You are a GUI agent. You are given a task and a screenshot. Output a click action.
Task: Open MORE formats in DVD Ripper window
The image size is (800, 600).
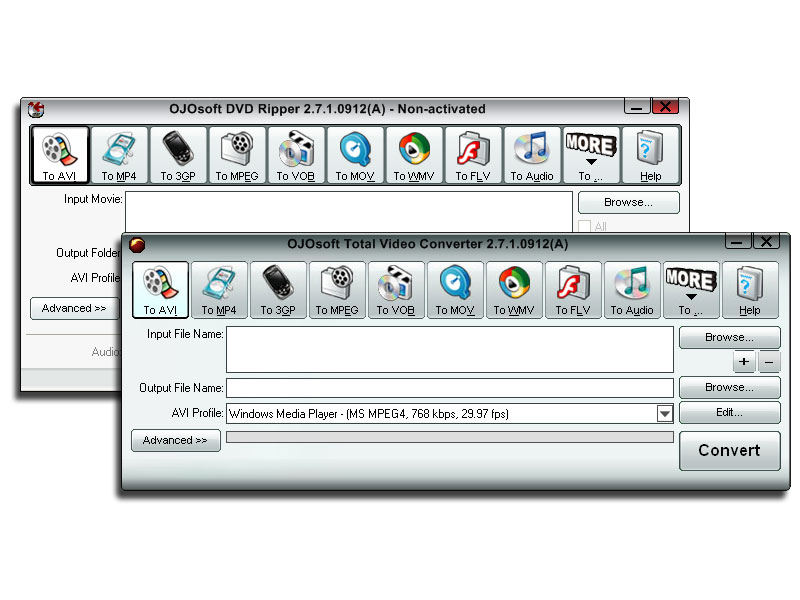pyautogui.click(x=591, y=155)
